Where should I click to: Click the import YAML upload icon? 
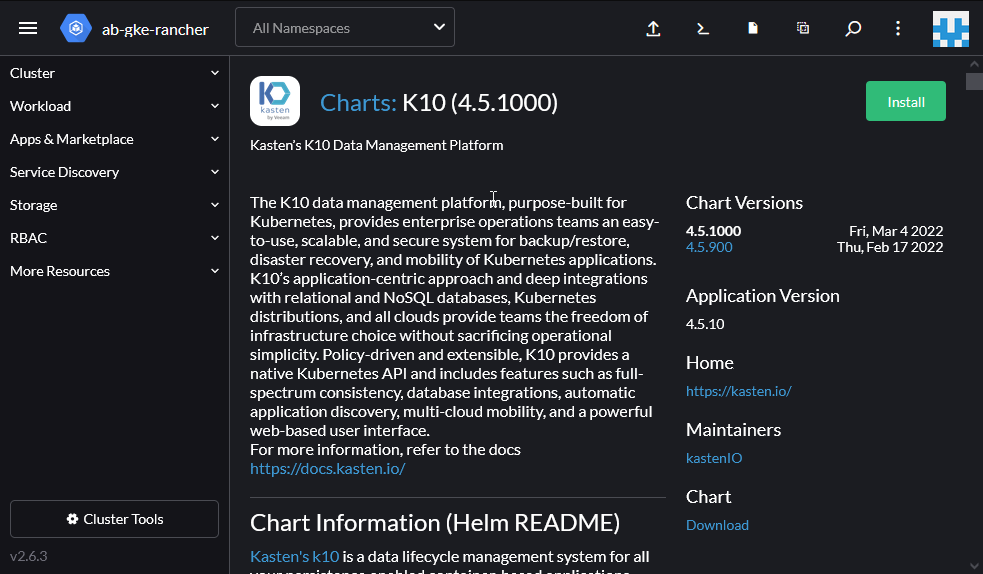pyautogui.click(x=653, y=28)
